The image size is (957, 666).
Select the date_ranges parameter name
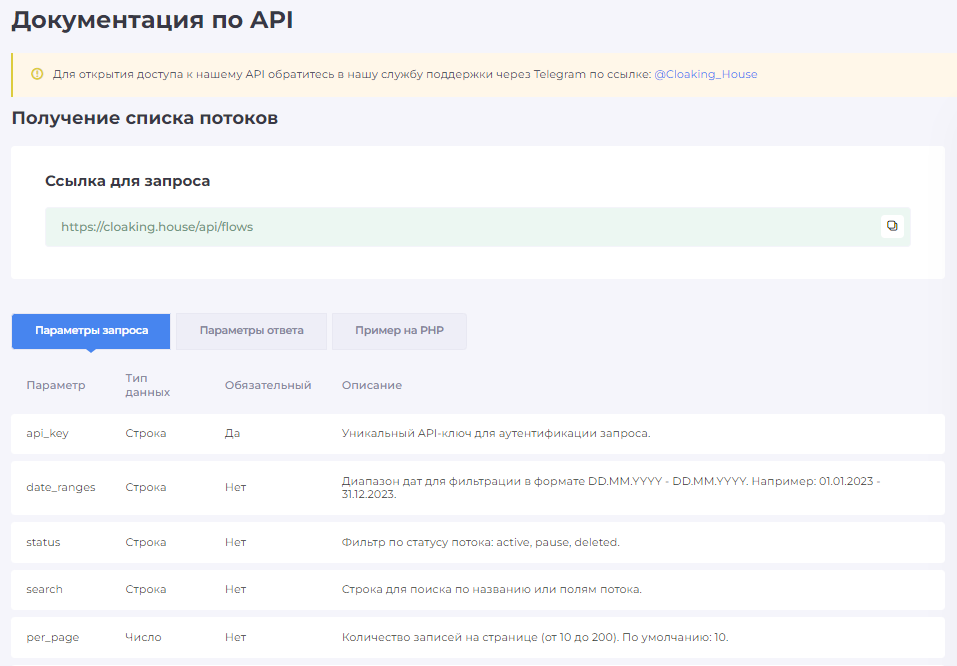click(61, 488)
